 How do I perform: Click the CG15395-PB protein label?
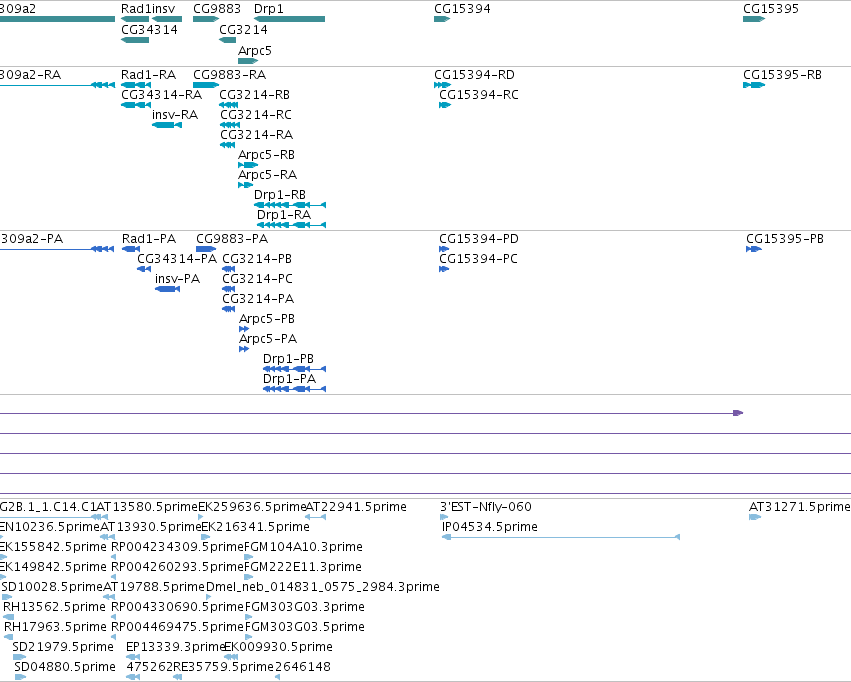click(x=785, y=239)
